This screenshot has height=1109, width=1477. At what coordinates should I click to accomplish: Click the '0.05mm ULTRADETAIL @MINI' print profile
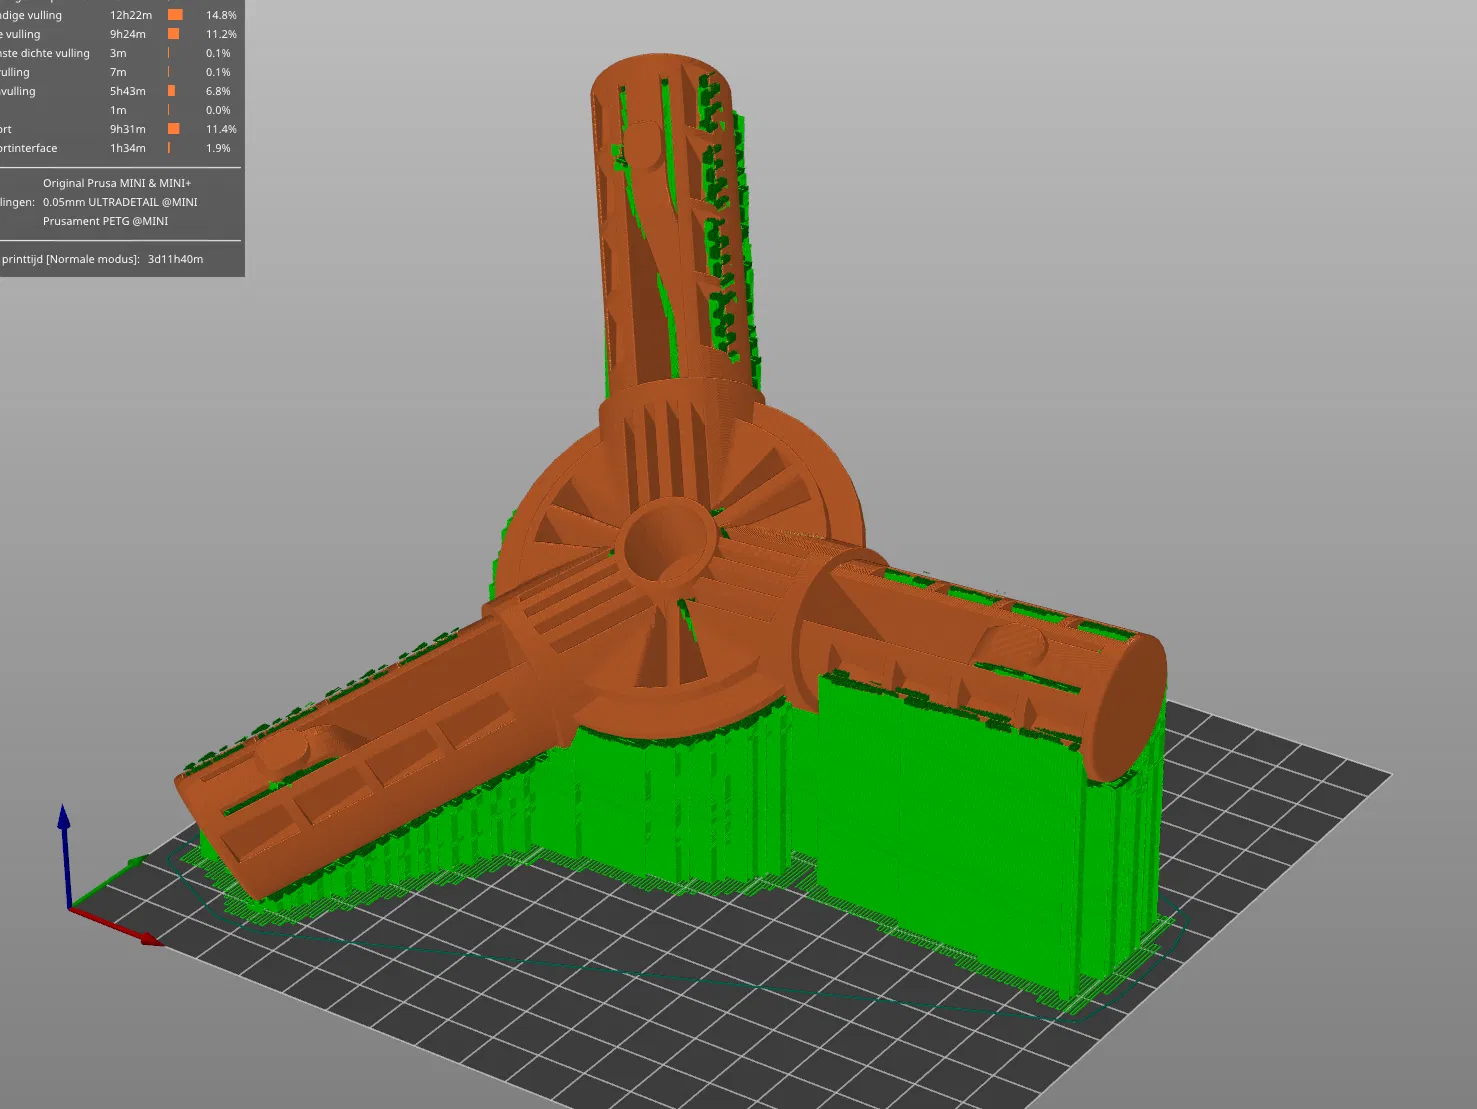point(120,202)
